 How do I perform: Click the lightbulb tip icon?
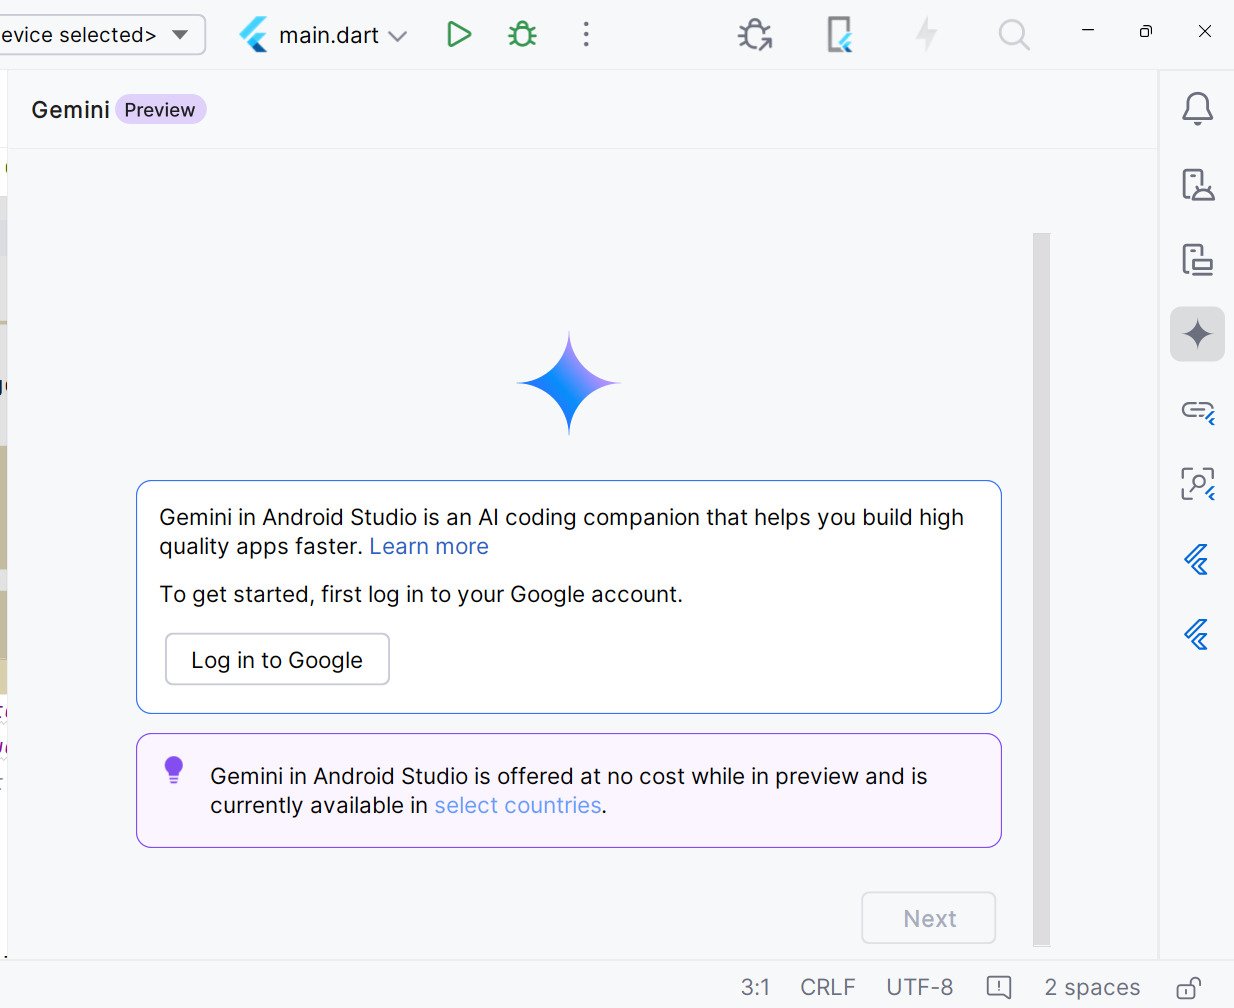(174, 770)
